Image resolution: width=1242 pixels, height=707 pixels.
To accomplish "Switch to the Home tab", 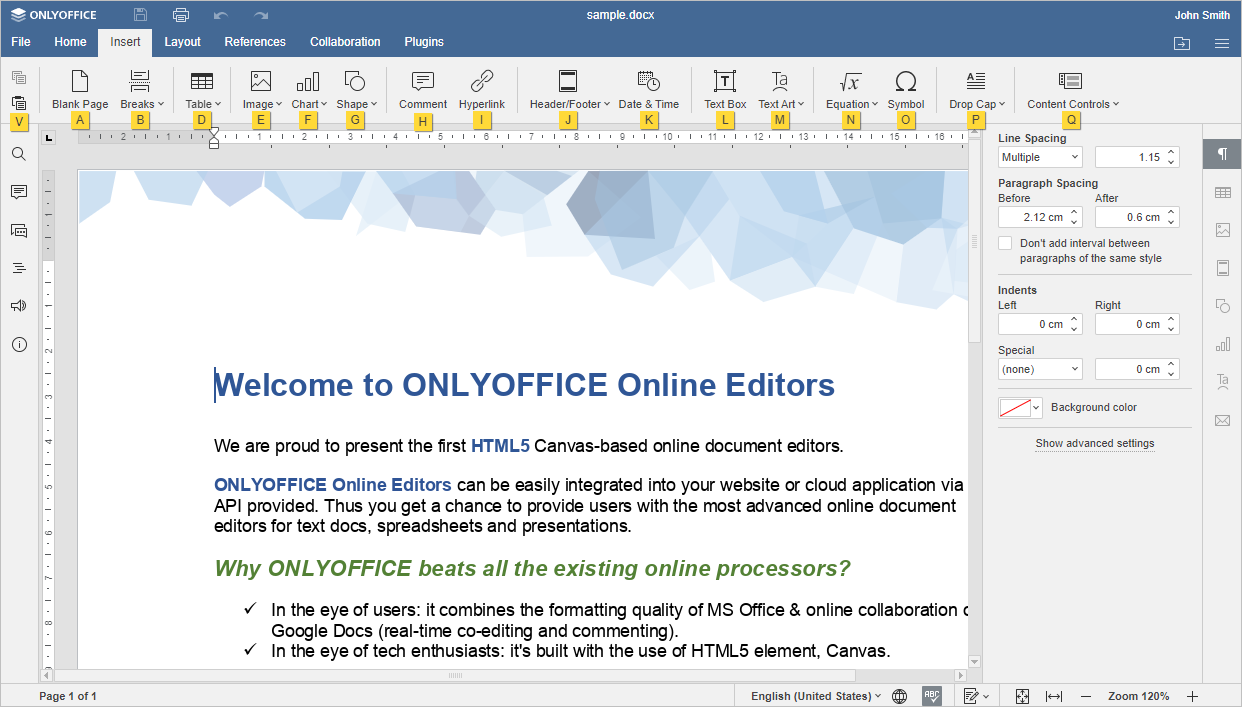I will point(70,42).
